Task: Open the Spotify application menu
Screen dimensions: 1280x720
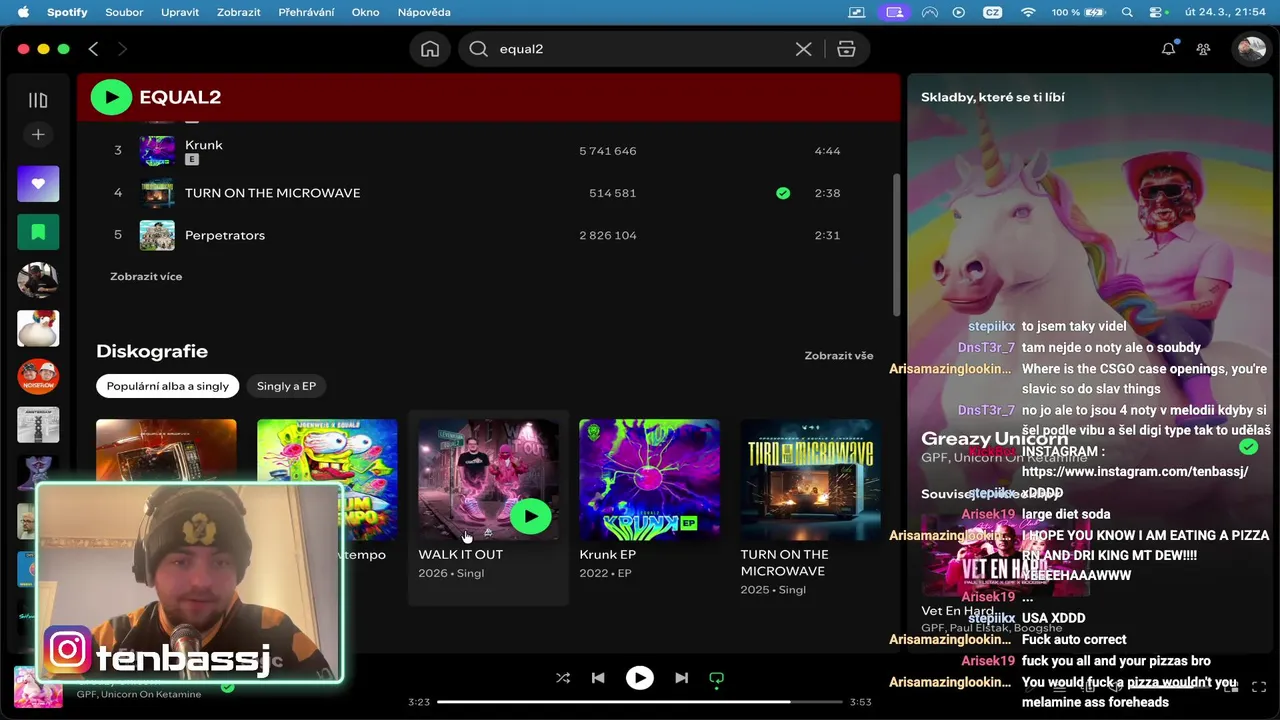Action: (67, 12)
